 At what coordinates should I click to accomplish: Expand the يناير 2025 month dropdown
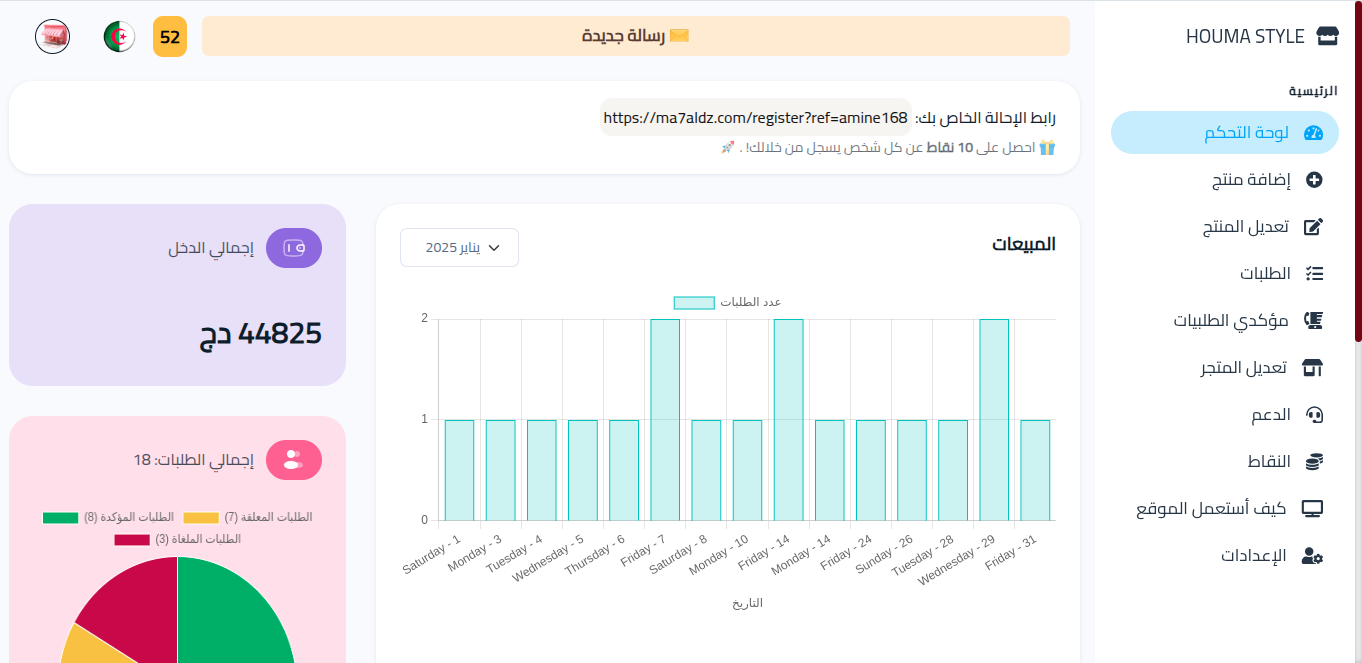(x=459, y=248)
